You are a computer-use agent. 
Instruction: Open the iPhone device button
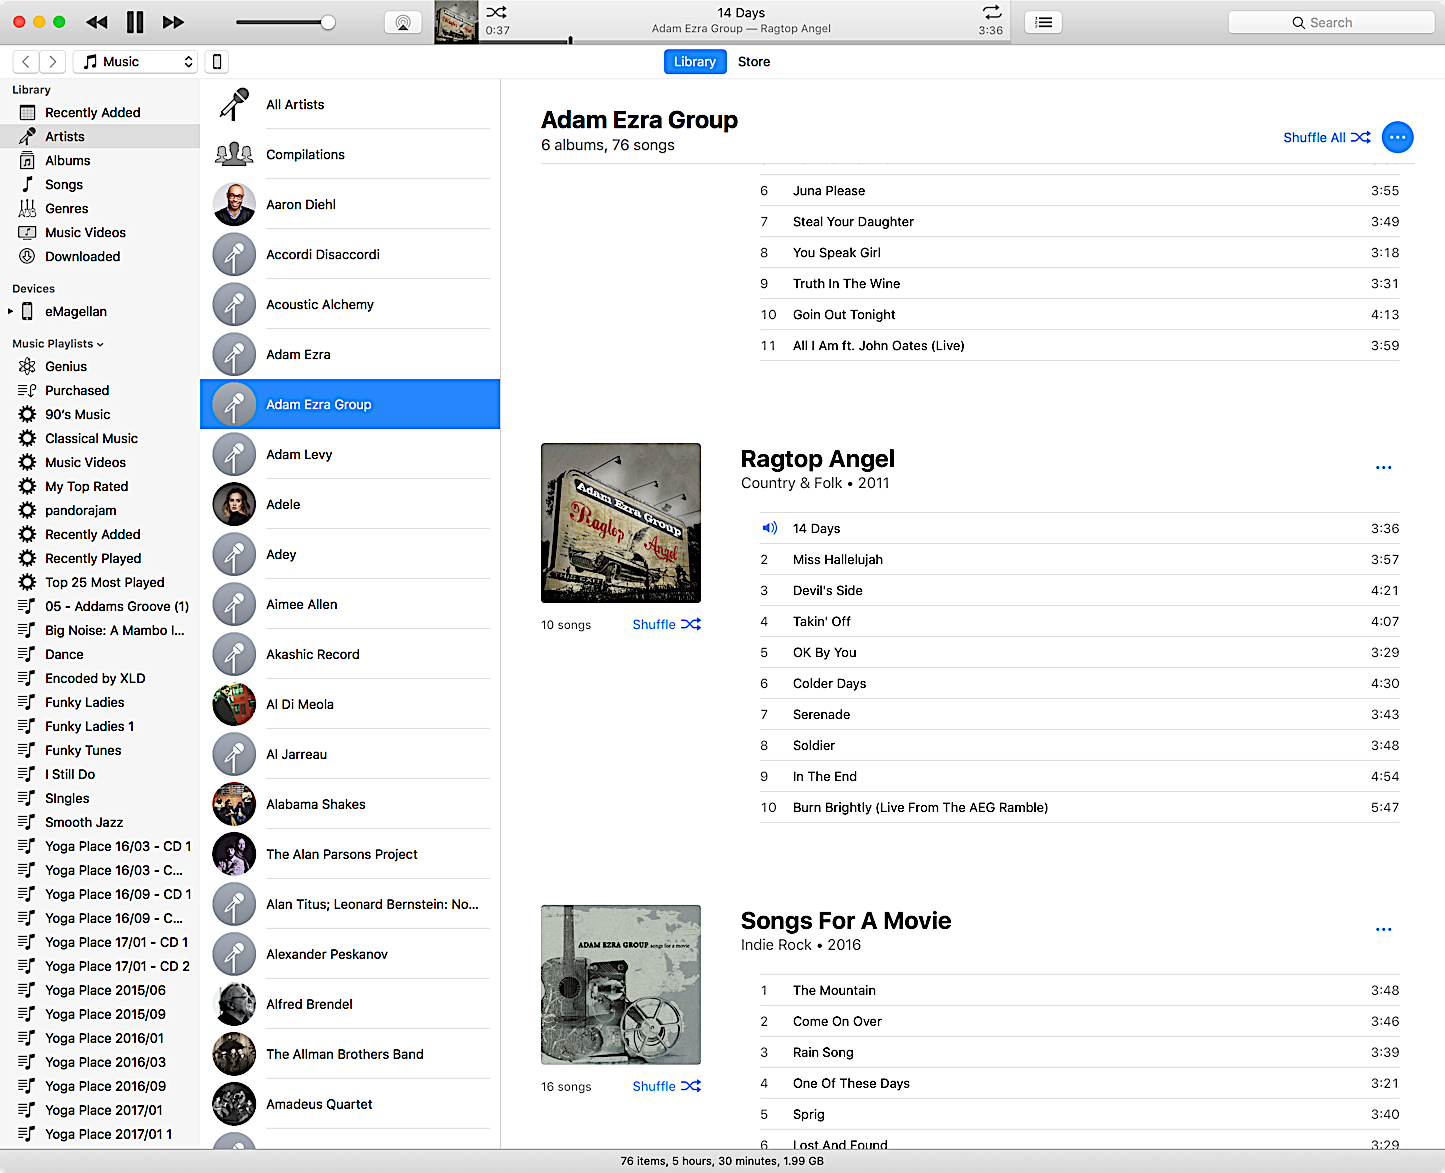coord(217,62)
